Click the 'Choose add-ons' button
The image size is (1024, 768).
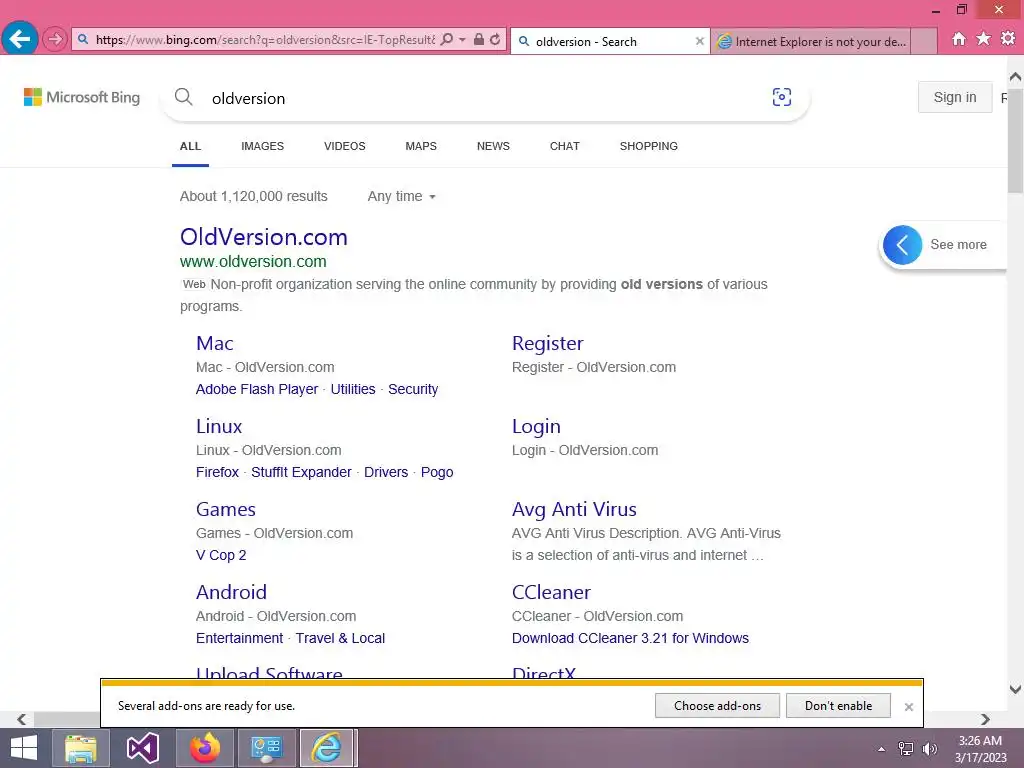(x=717, y=705)
